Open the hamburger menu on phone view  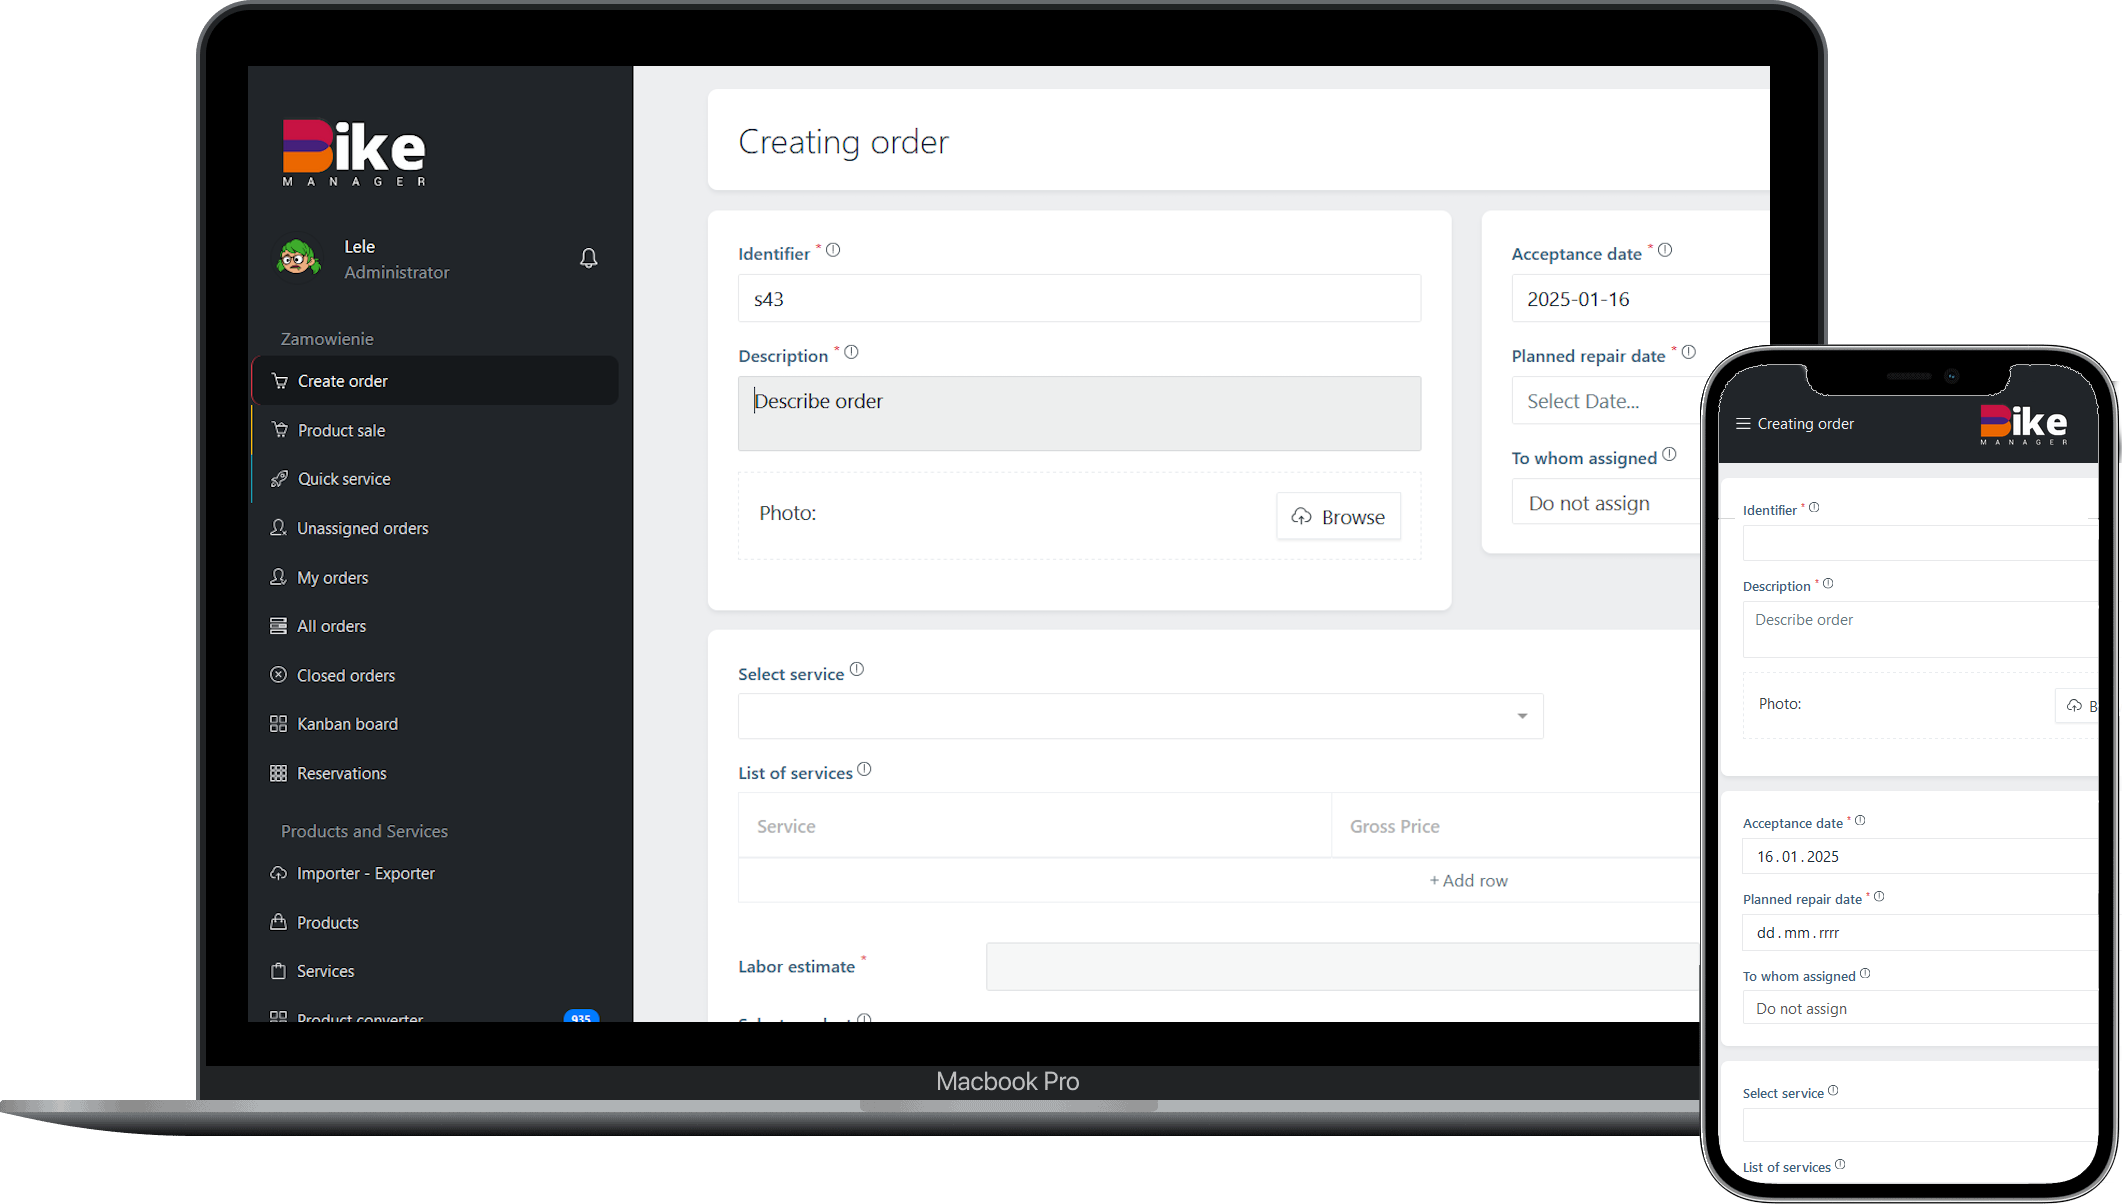point(1743,424)
